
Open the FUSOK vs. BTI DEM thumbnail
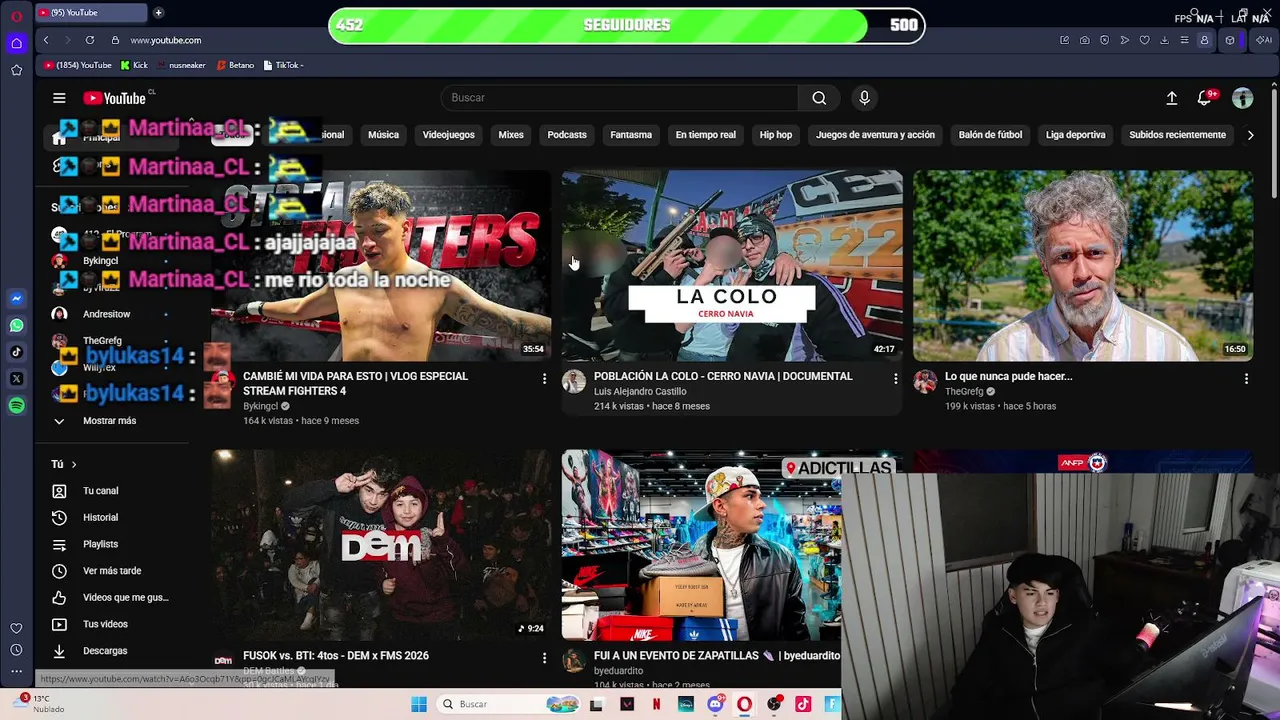pos(381,545)
